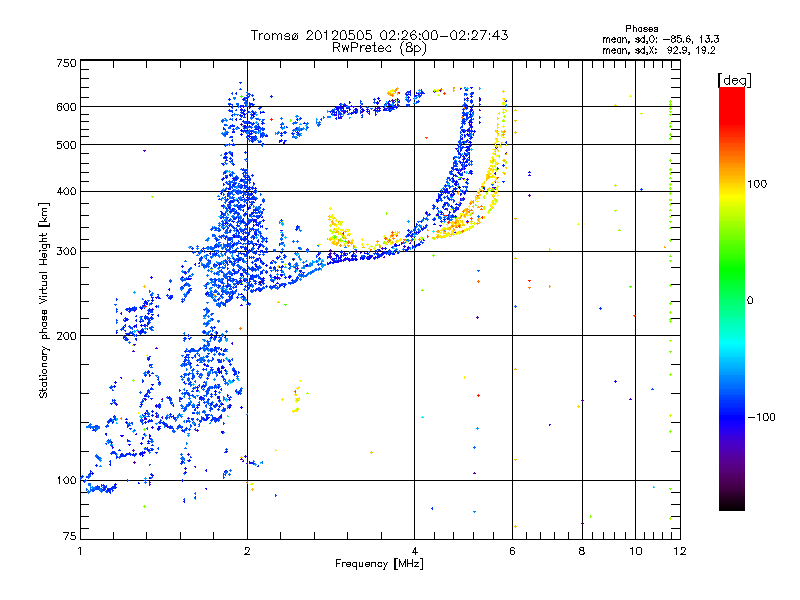This screenshot has height=600, width=800.
Task: Click the y-axis tick label '400'
Action: 67,191
